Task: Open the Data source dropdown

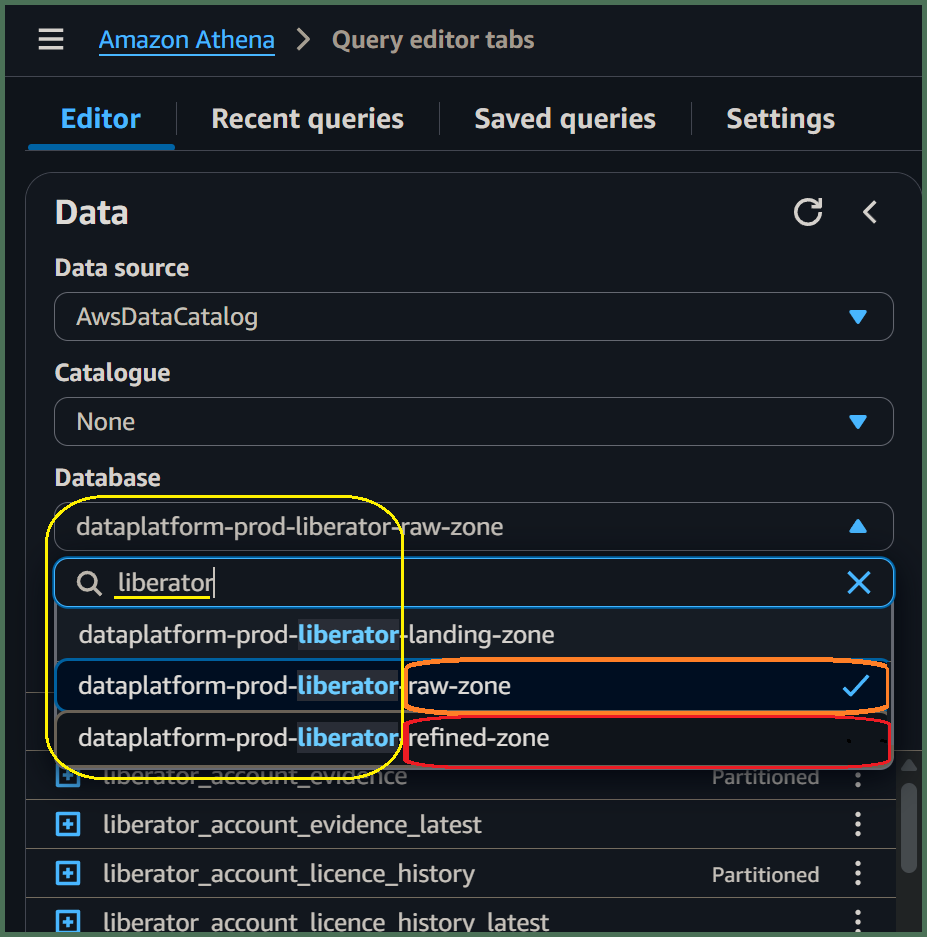Action: coord(473,317)
